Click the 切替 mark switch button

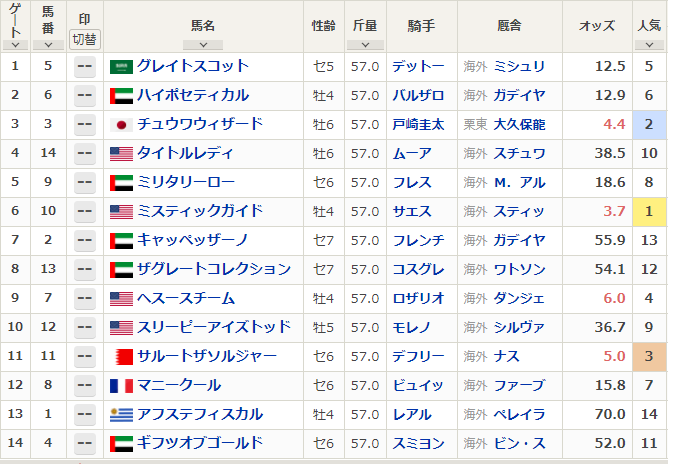[85, 39]
